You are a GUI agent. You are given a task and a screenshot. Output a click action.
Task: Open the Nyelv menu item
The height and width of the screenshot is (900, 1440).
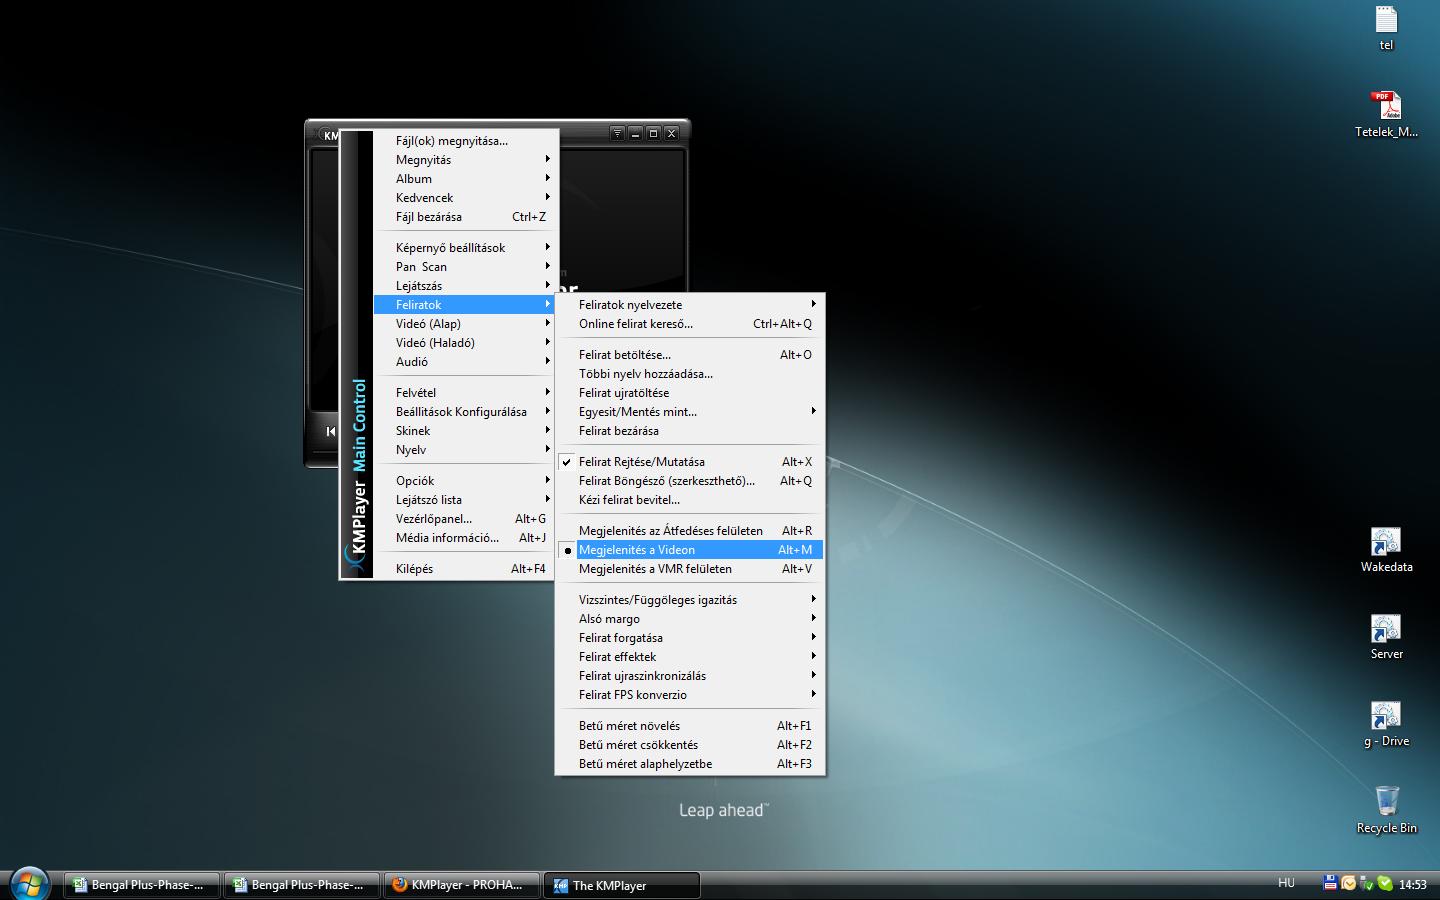click(x=465, y=450)
